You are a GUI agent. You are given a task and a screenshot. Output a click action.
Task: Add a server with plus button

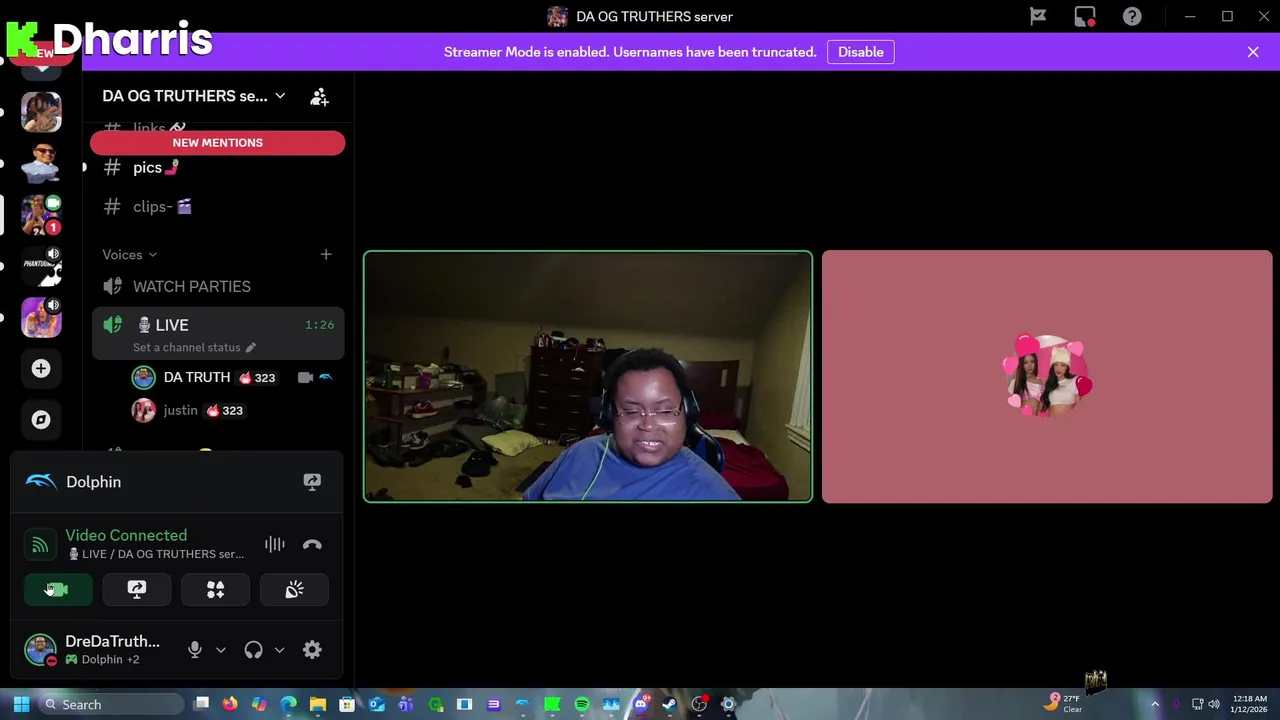tap(41, 369)
